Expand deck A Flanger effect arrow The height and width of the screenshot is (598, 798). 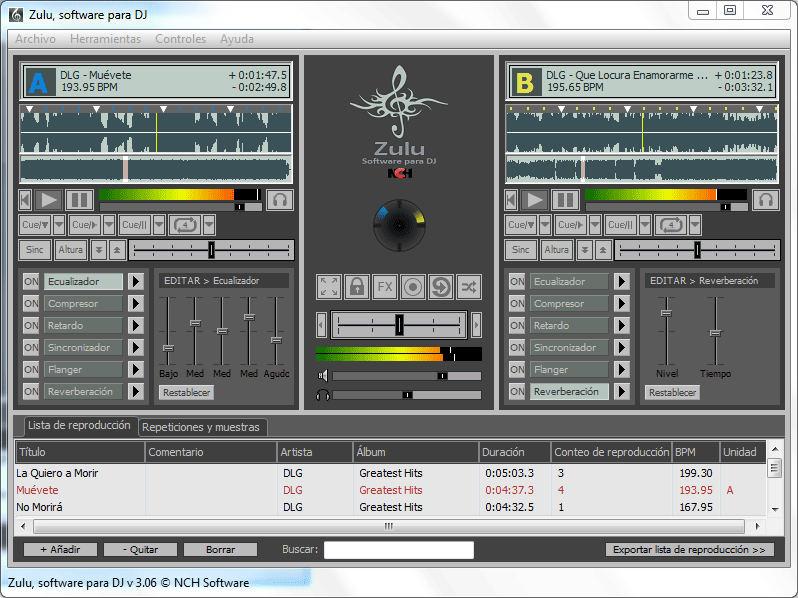[135, 369]
